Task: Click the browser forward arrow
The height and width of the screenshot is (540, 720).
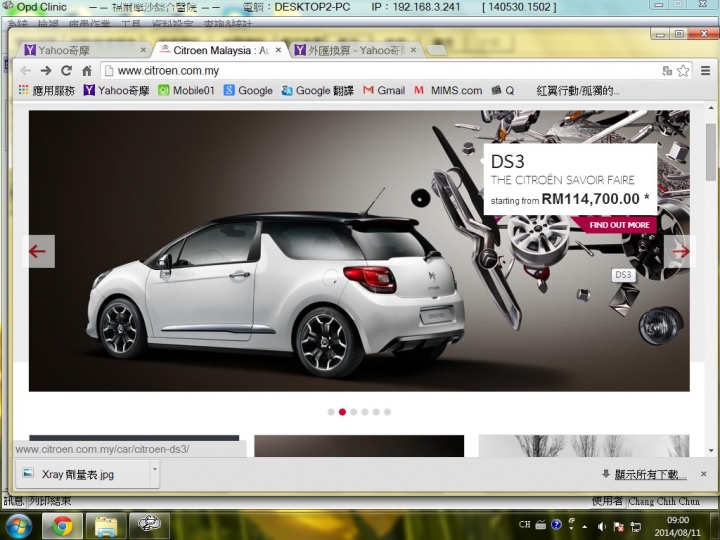Action: [46, 71]
